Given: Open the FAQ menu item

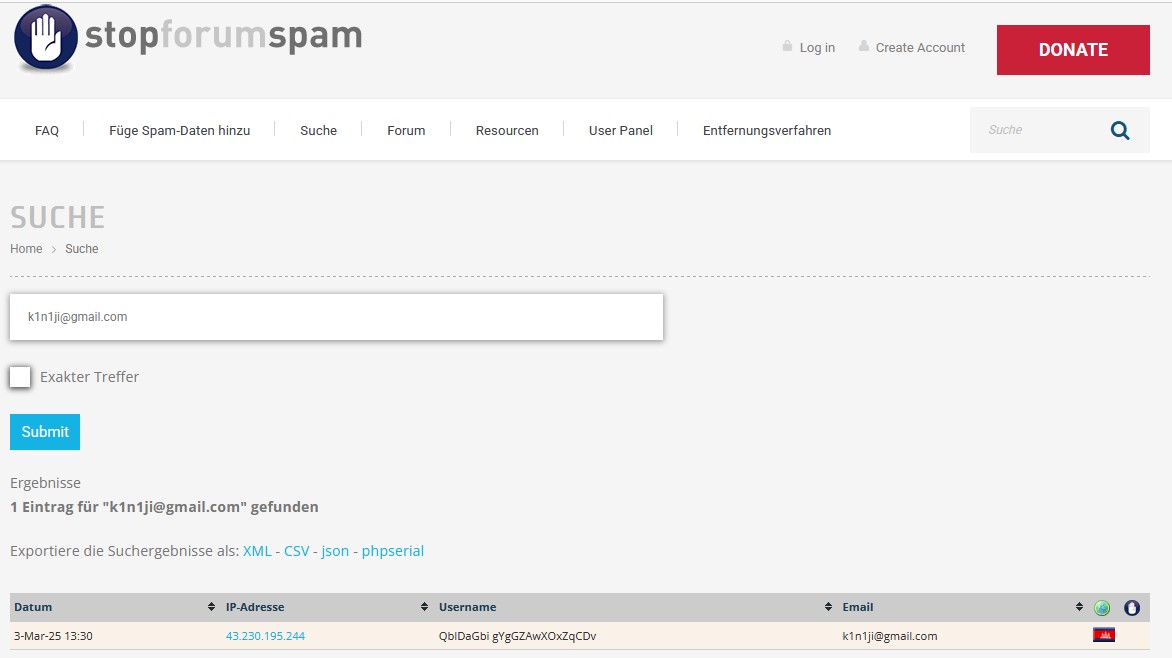Looking at the screenshot, I should pos(47,130).
